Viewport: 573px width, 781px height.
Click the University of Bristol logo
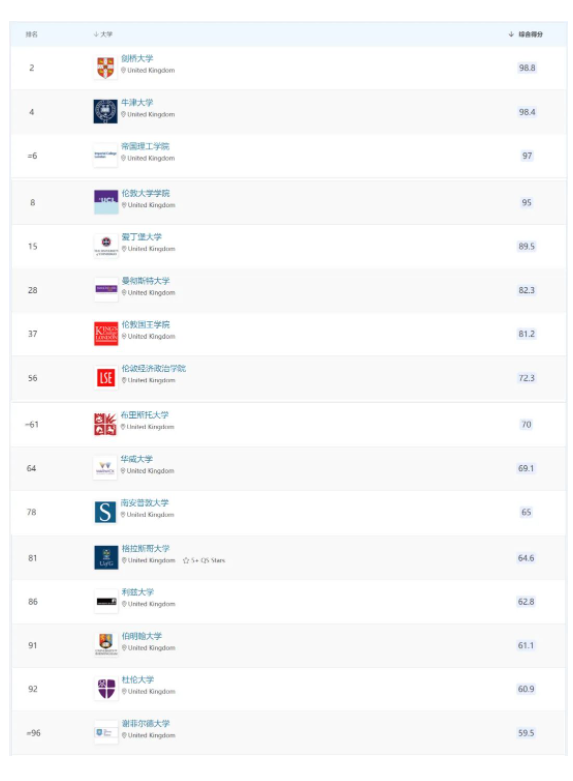click(105, 424)
